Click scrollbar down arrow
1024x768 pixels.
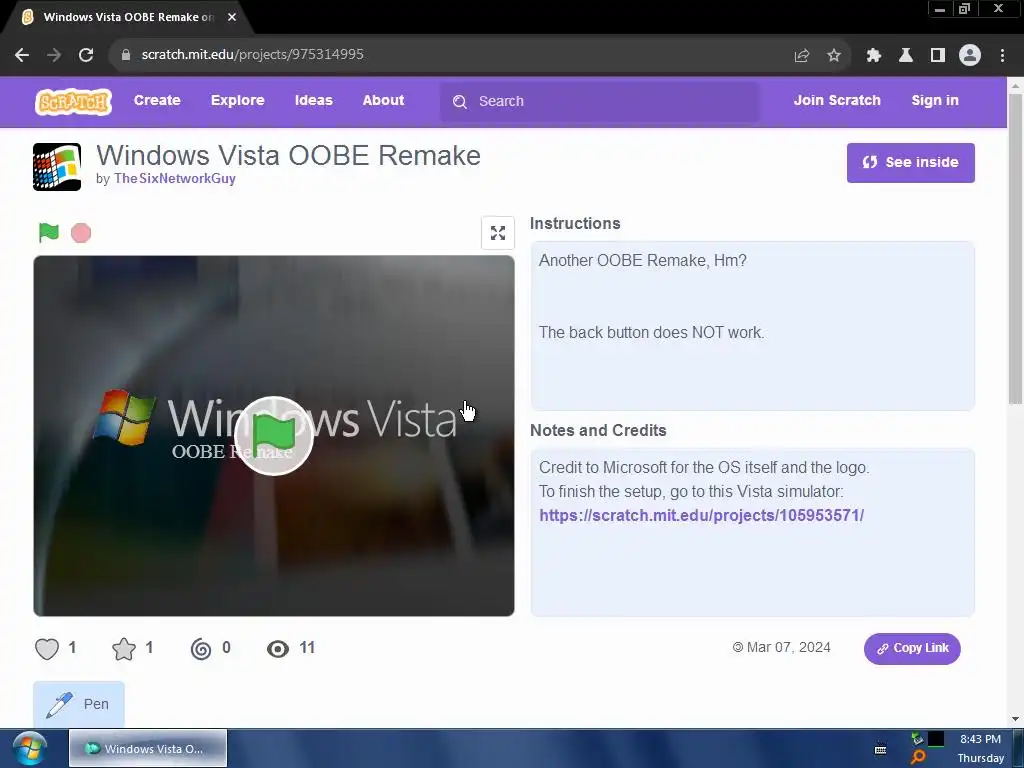[1016, 719]
